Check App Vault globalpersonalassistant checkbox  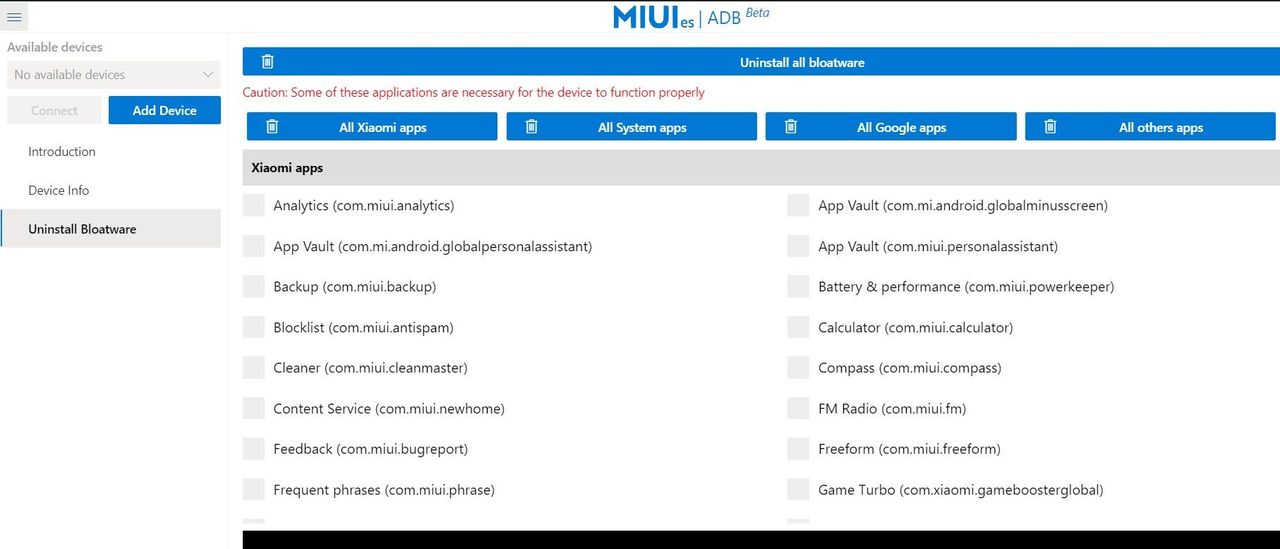click(254, 246)
